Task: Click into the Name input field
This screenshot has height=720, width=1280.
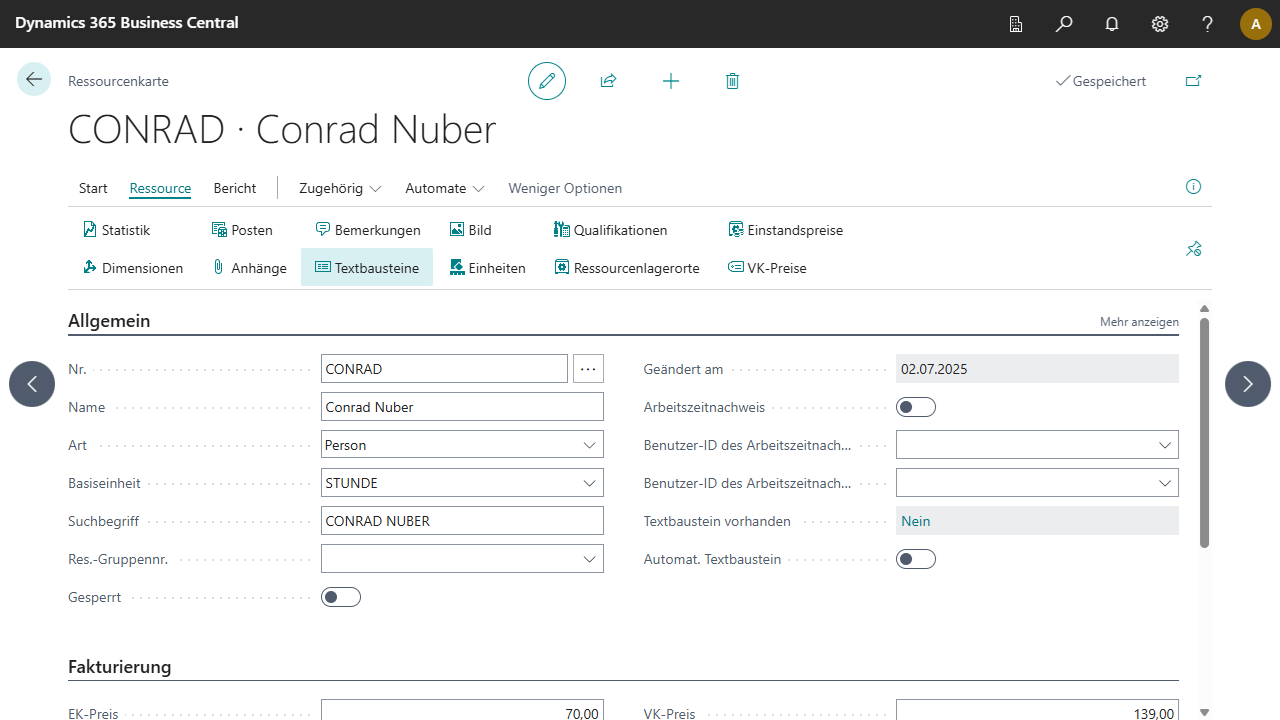Action: pyautogui.click(x=462, y=407)
